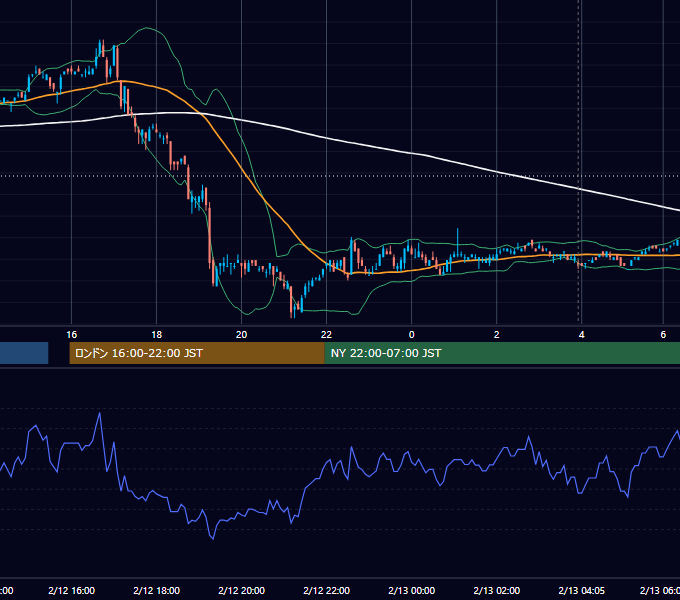Click the 2/12 22:00 date label
This screenshot has height=600, width=680.
327,590
